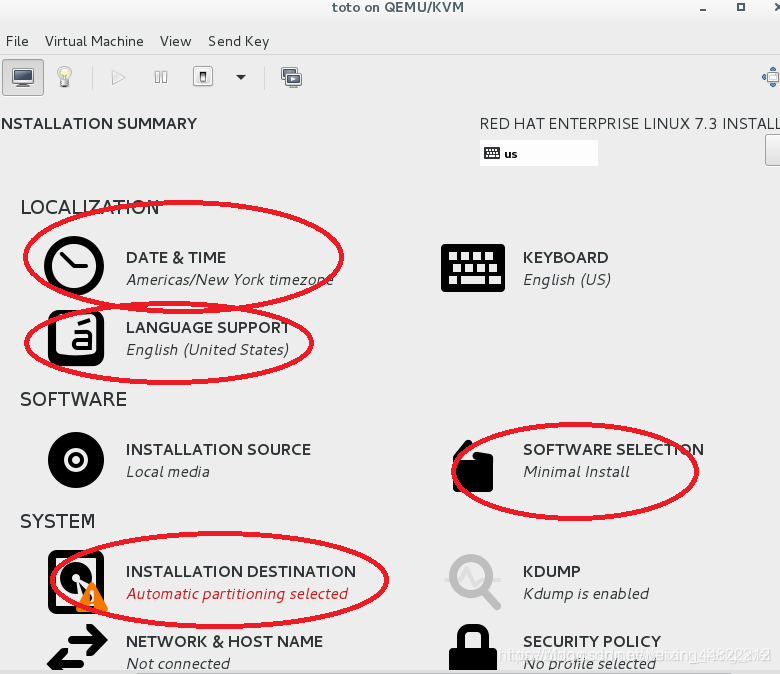
Task: Minimize the toto QEMU/KVM window
Action: pyautogui.click(x=703, y=8)
